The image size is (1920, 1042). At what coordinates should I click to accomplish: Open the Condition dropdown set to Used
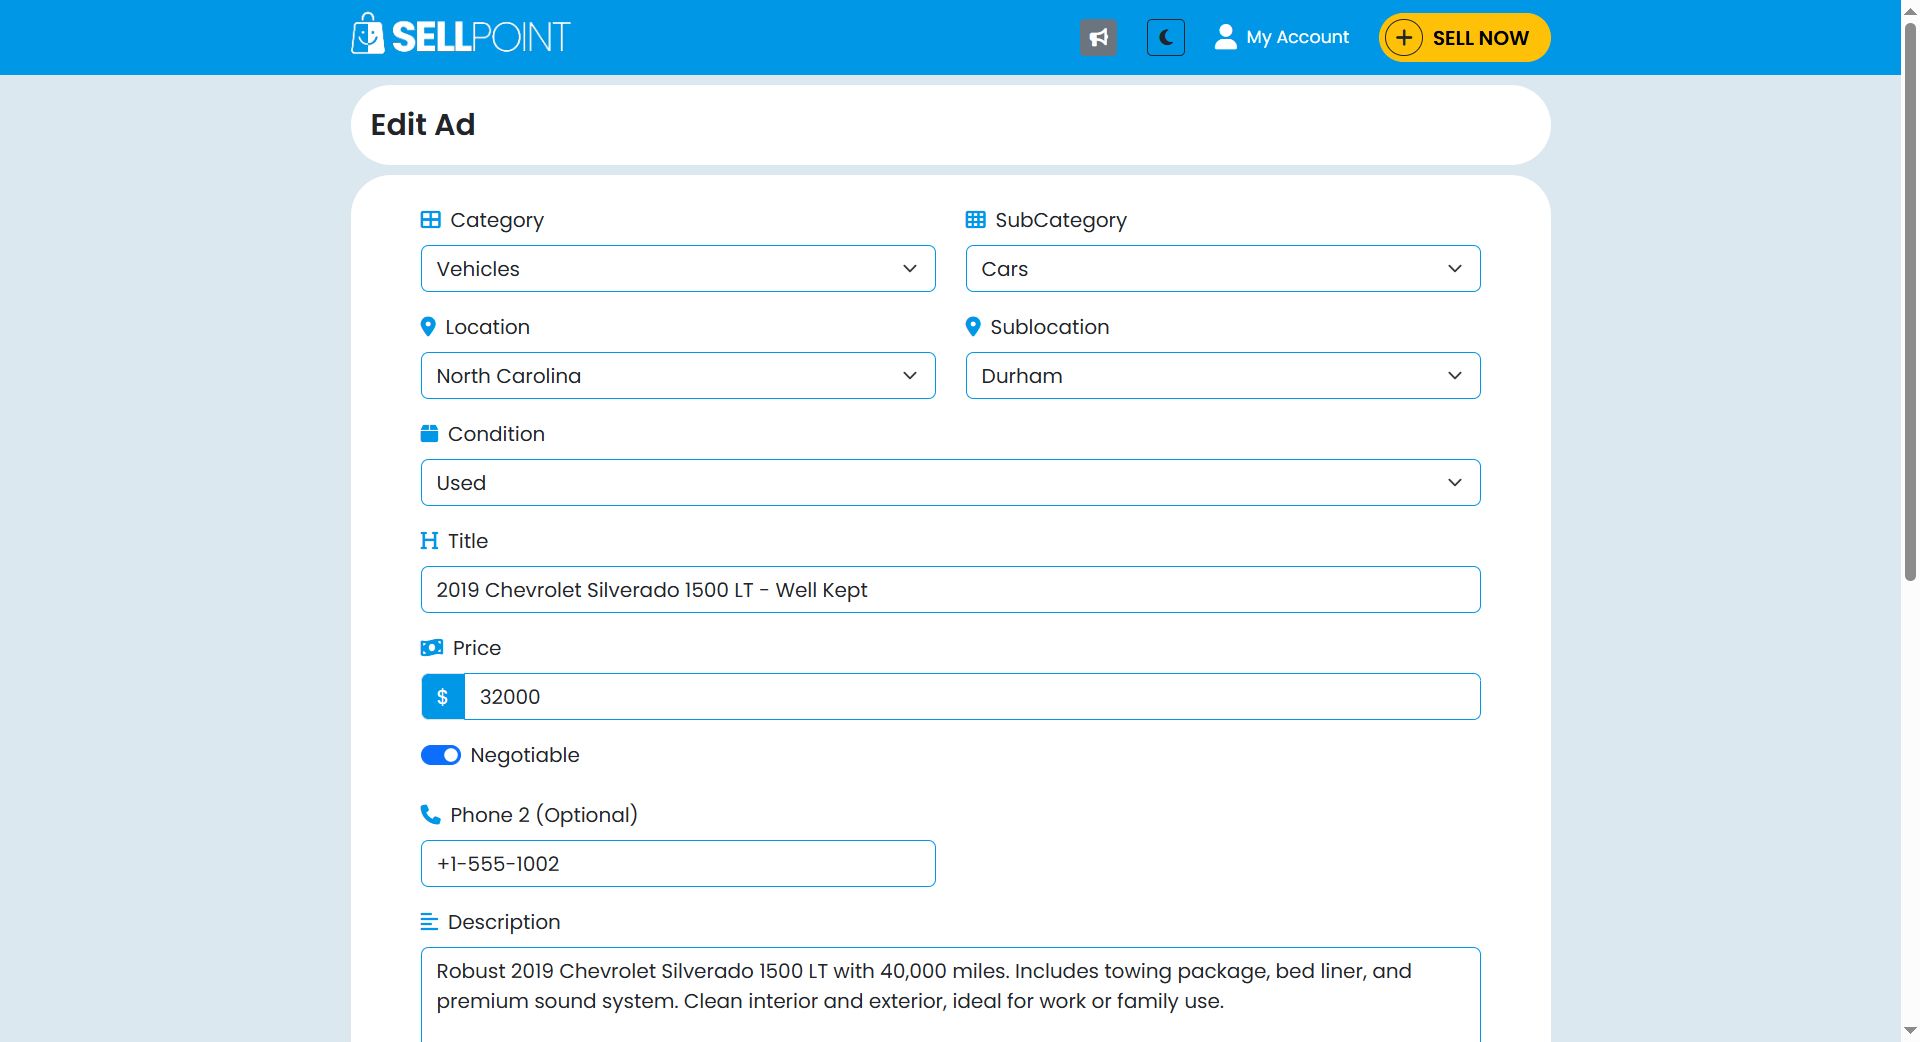(x=949, y=483)
